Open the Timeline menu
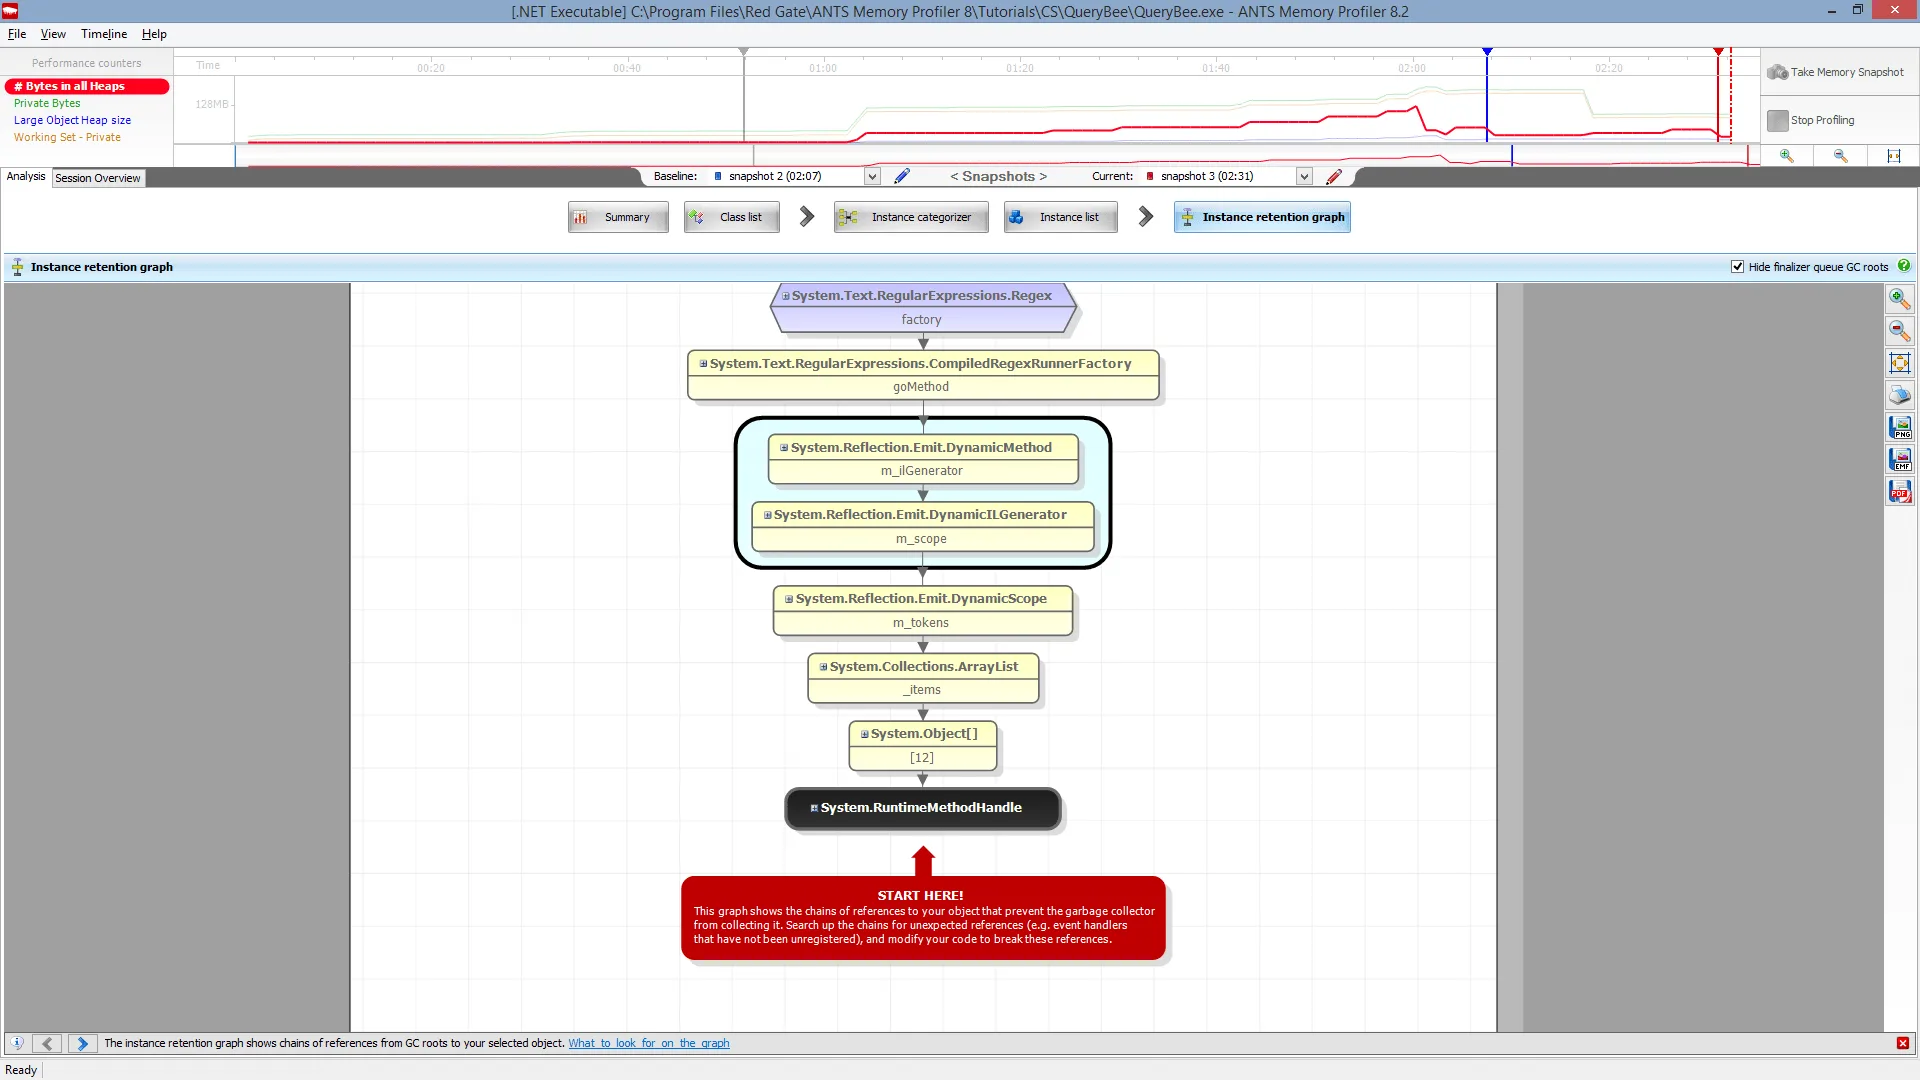This screenshot has height=1080, width=1920. (x=103, y=34)
